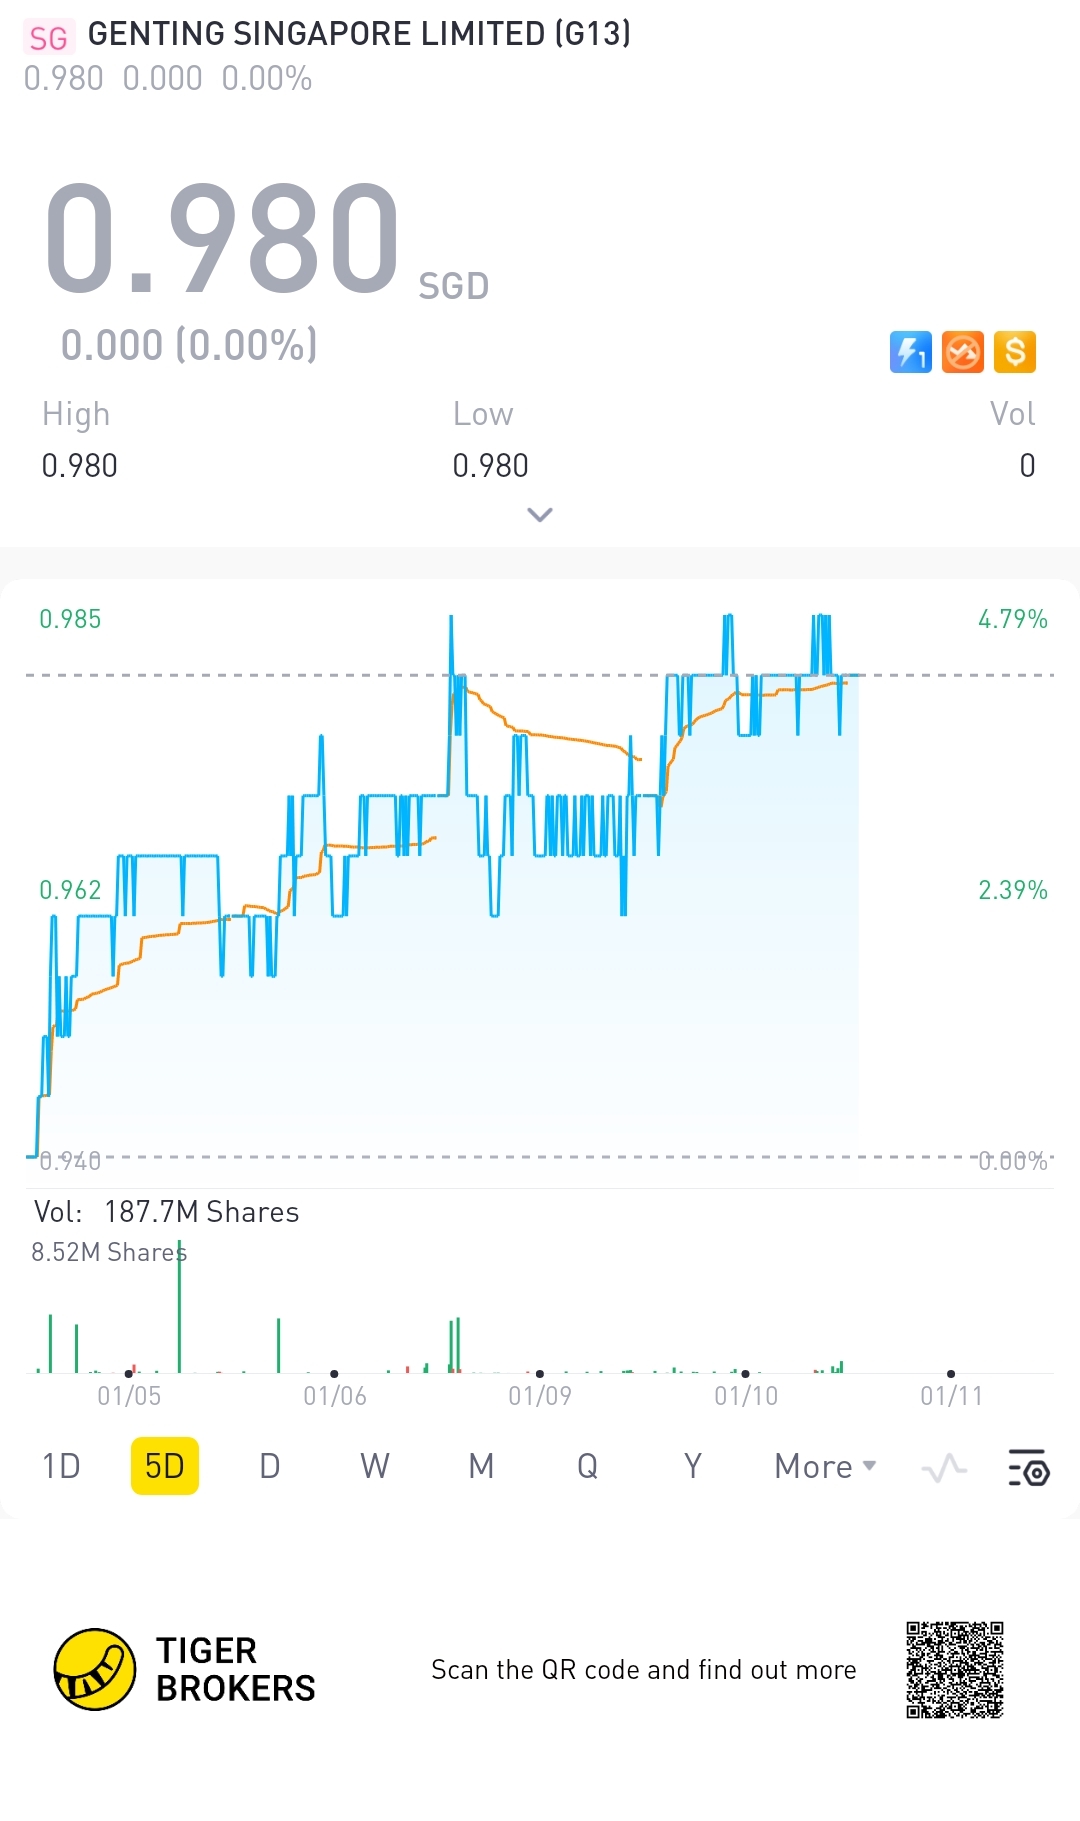The height and width of the screenshot is (1821, 1080).
Task: Tap the SG market badge
Action: click(48, 38)
